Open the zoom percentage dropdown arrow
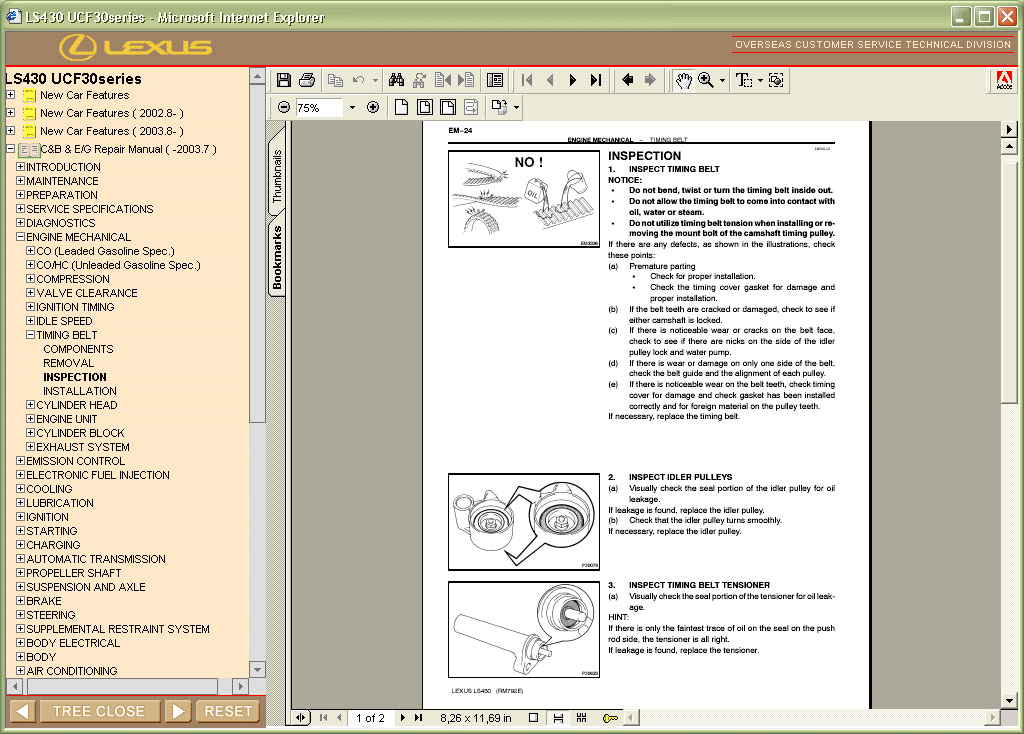 click(x=353, y=107)
